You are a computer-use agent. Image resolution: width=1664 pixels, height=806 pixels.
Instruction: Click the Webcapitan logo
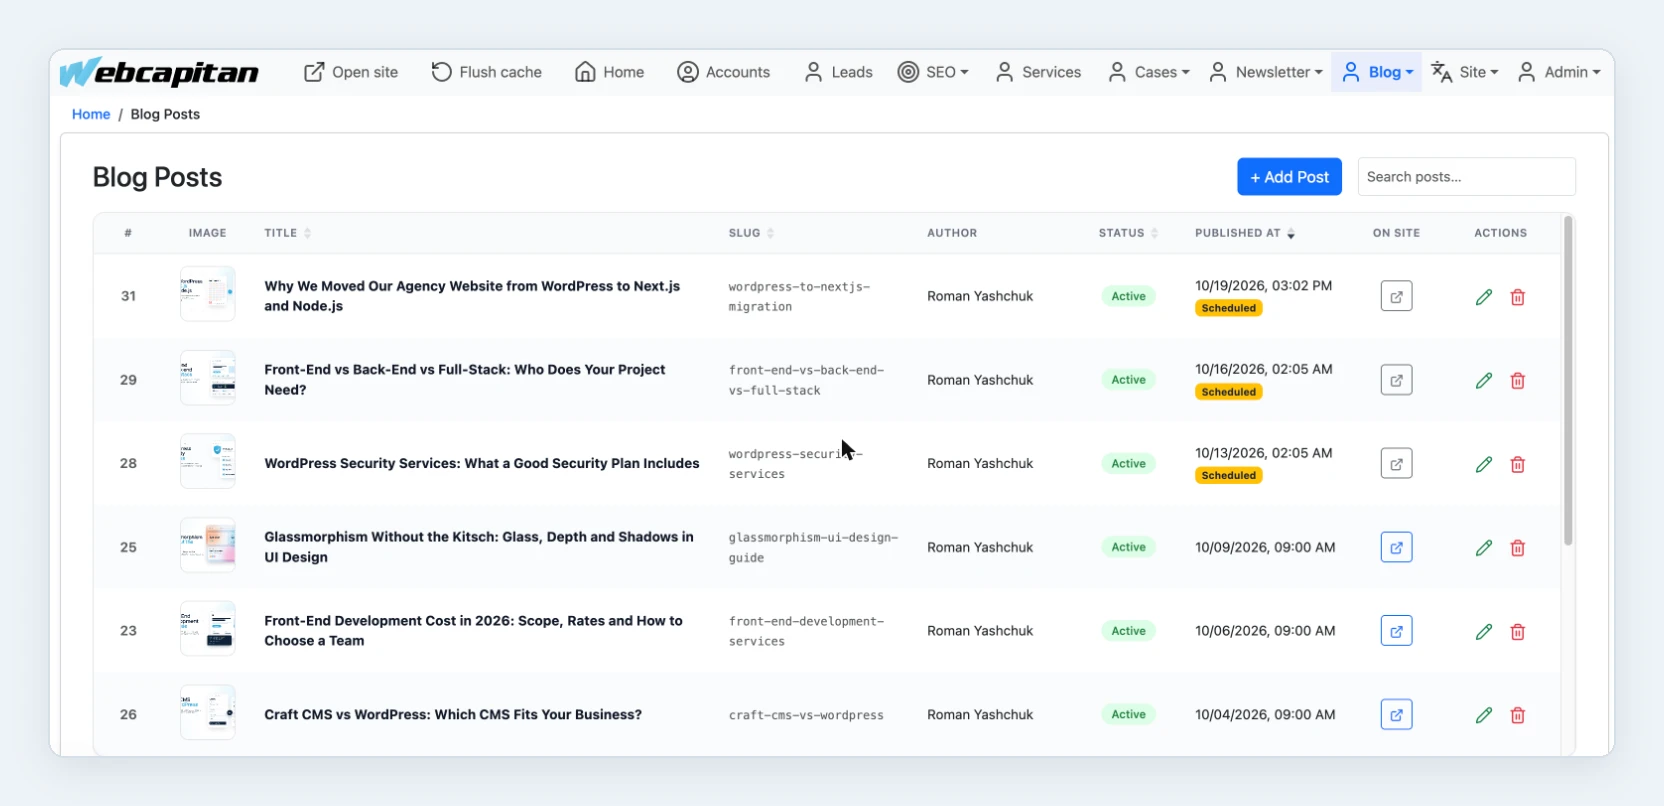pyautogui.click(x=159, y=72)
